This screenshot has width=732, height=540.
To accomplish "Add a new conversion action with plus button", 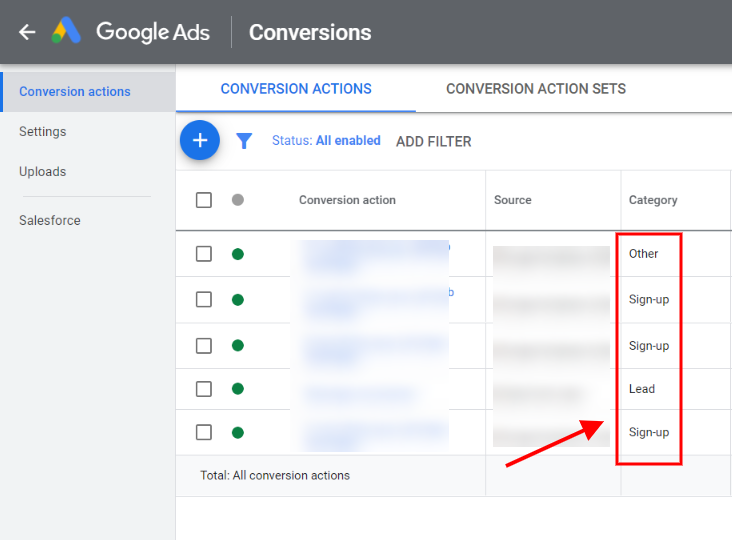I will point(200,140).
